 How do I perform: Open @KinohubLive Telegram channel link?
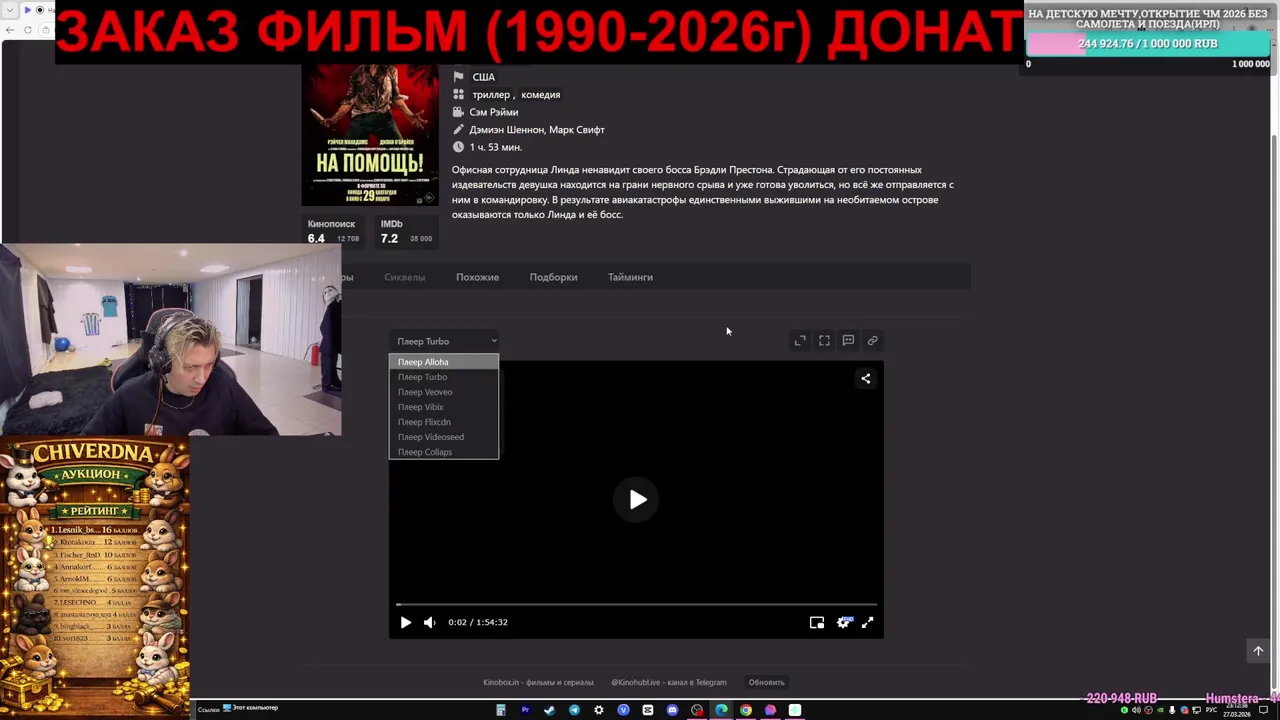coord(669,682)
